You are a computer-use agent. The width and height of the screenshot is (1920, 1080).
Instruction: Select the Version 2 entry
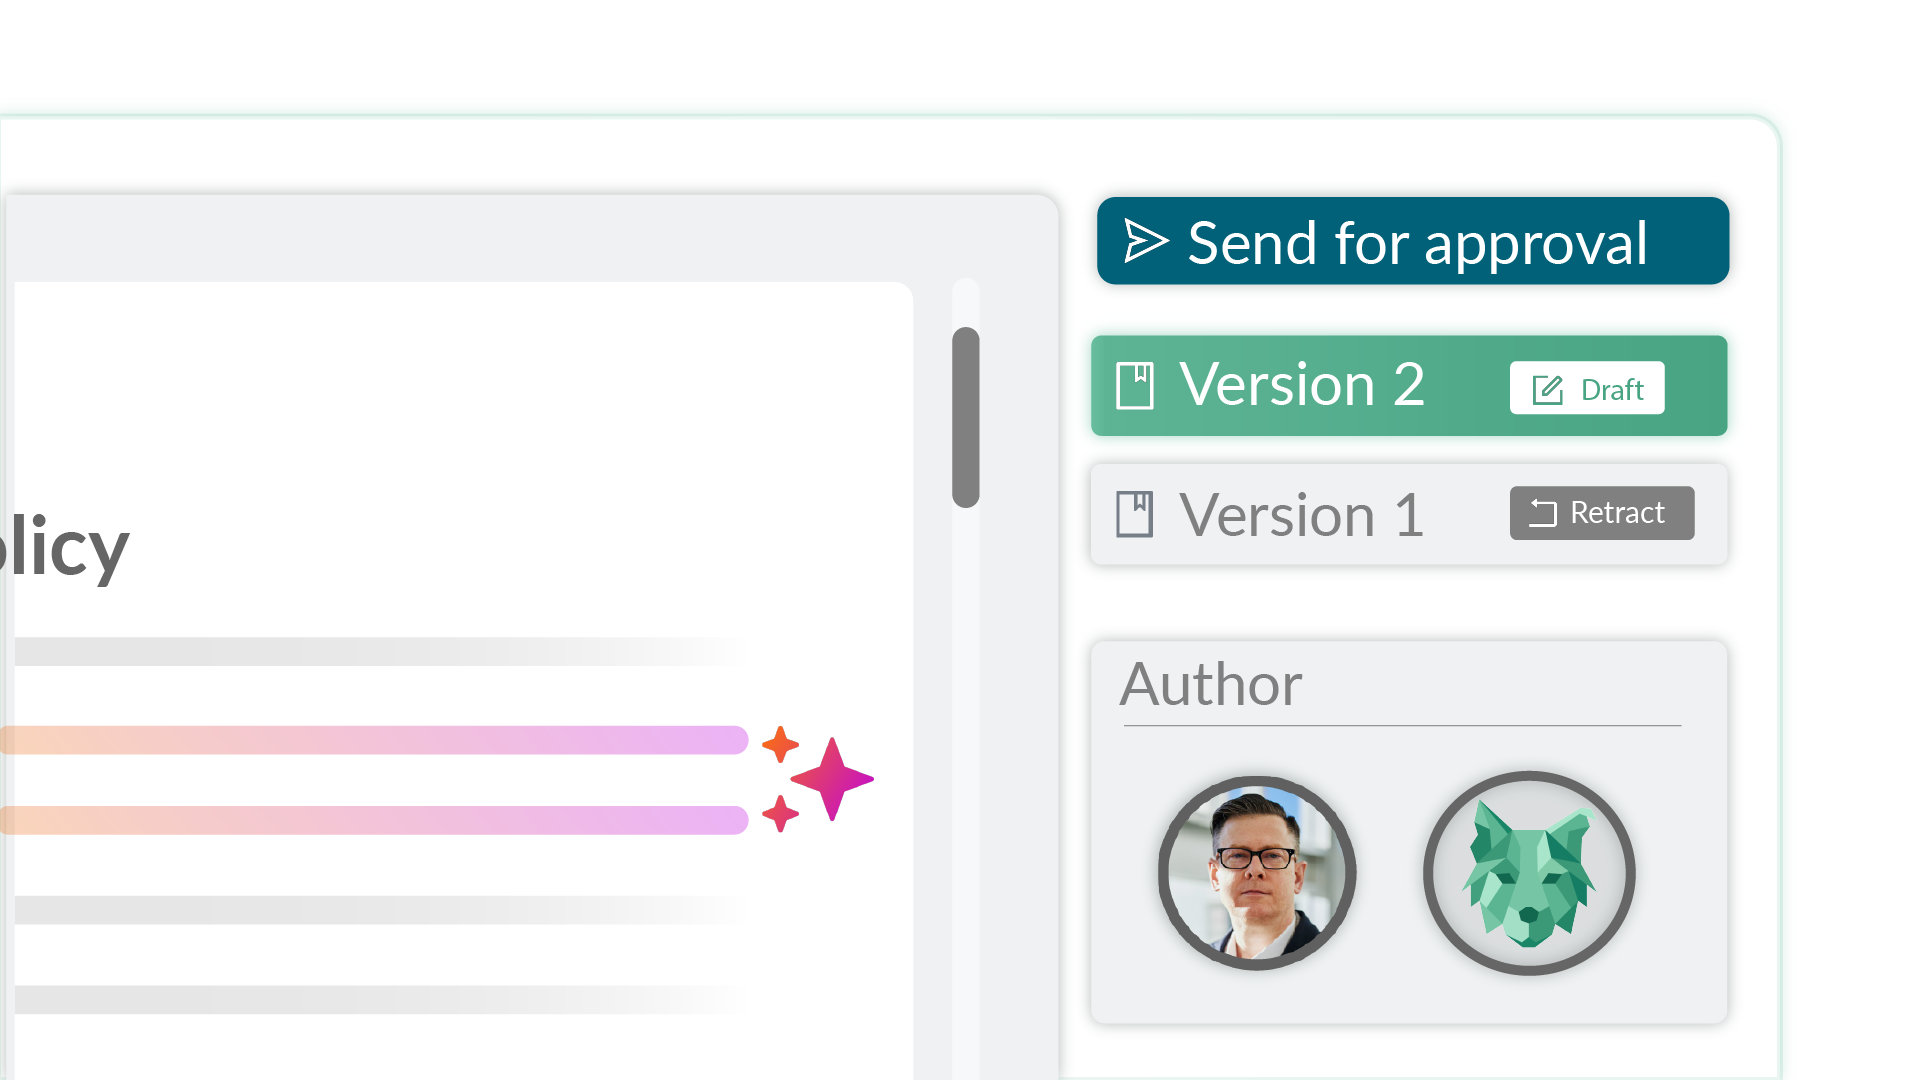pyautogui.click(x=1300, y=386)
